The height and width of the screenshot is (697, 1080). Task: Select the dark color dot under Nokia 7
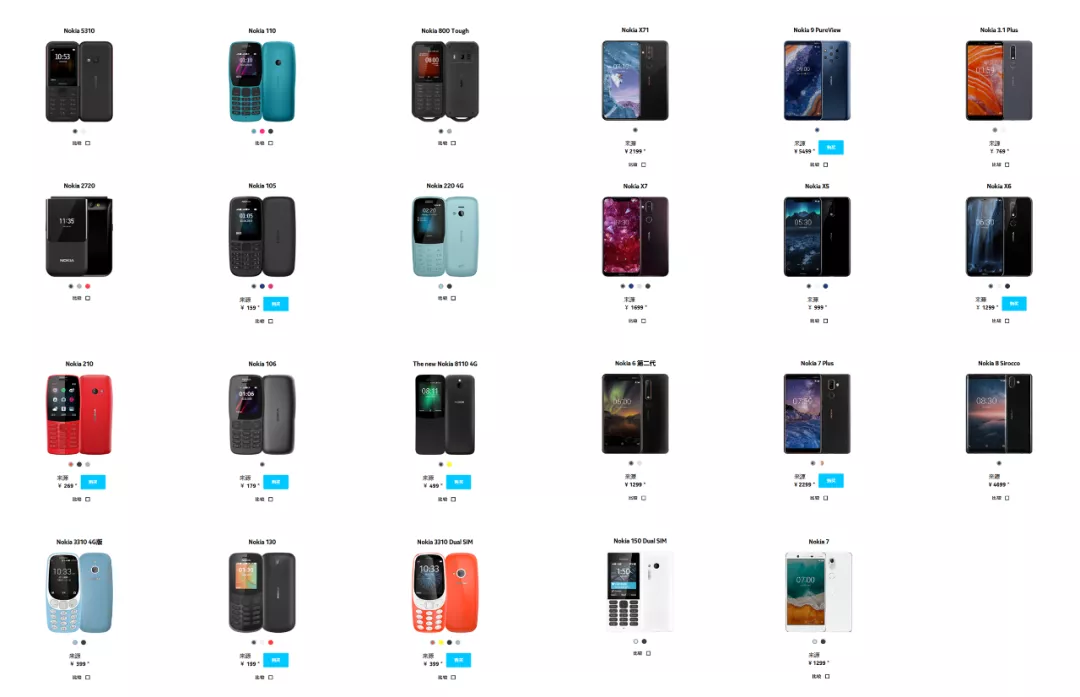(x=823, y=641)
